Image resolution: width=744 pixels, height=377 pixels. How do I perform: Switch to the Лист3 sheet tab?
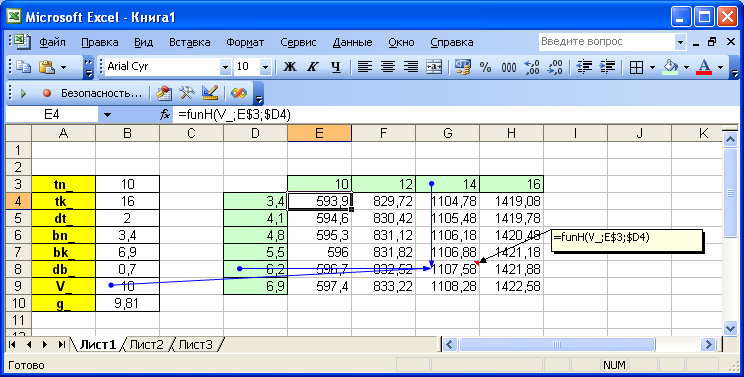tap(196, 344)
